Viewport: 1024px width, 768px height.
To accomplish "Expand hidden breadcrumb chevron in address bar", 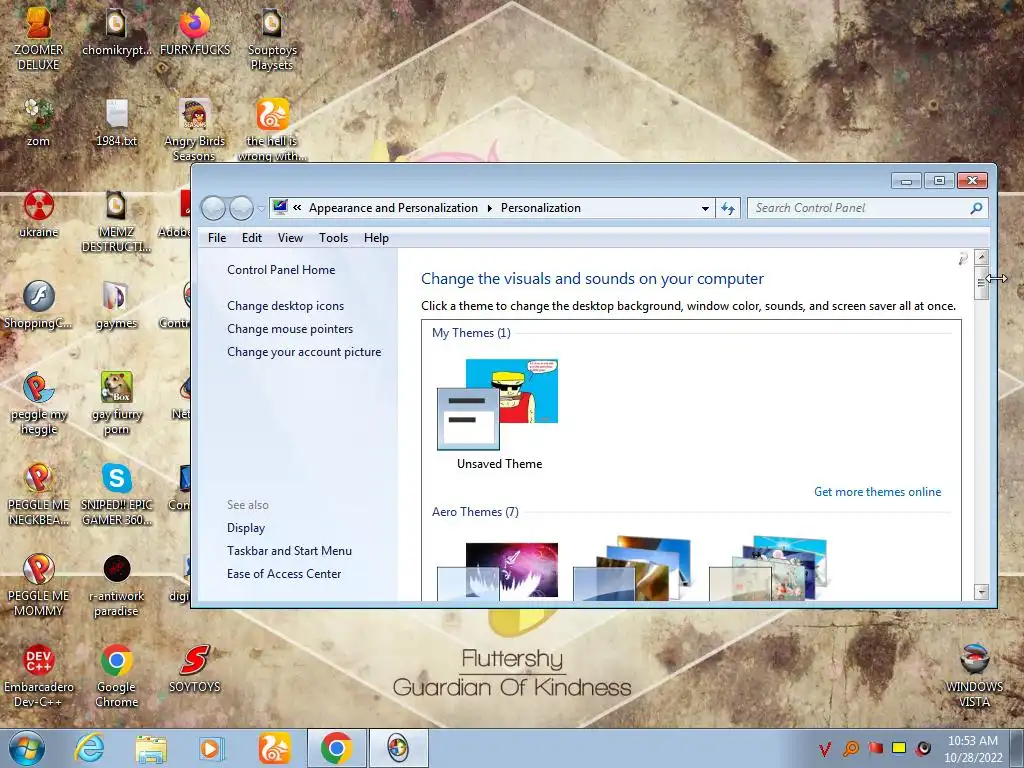I will 297,208.
